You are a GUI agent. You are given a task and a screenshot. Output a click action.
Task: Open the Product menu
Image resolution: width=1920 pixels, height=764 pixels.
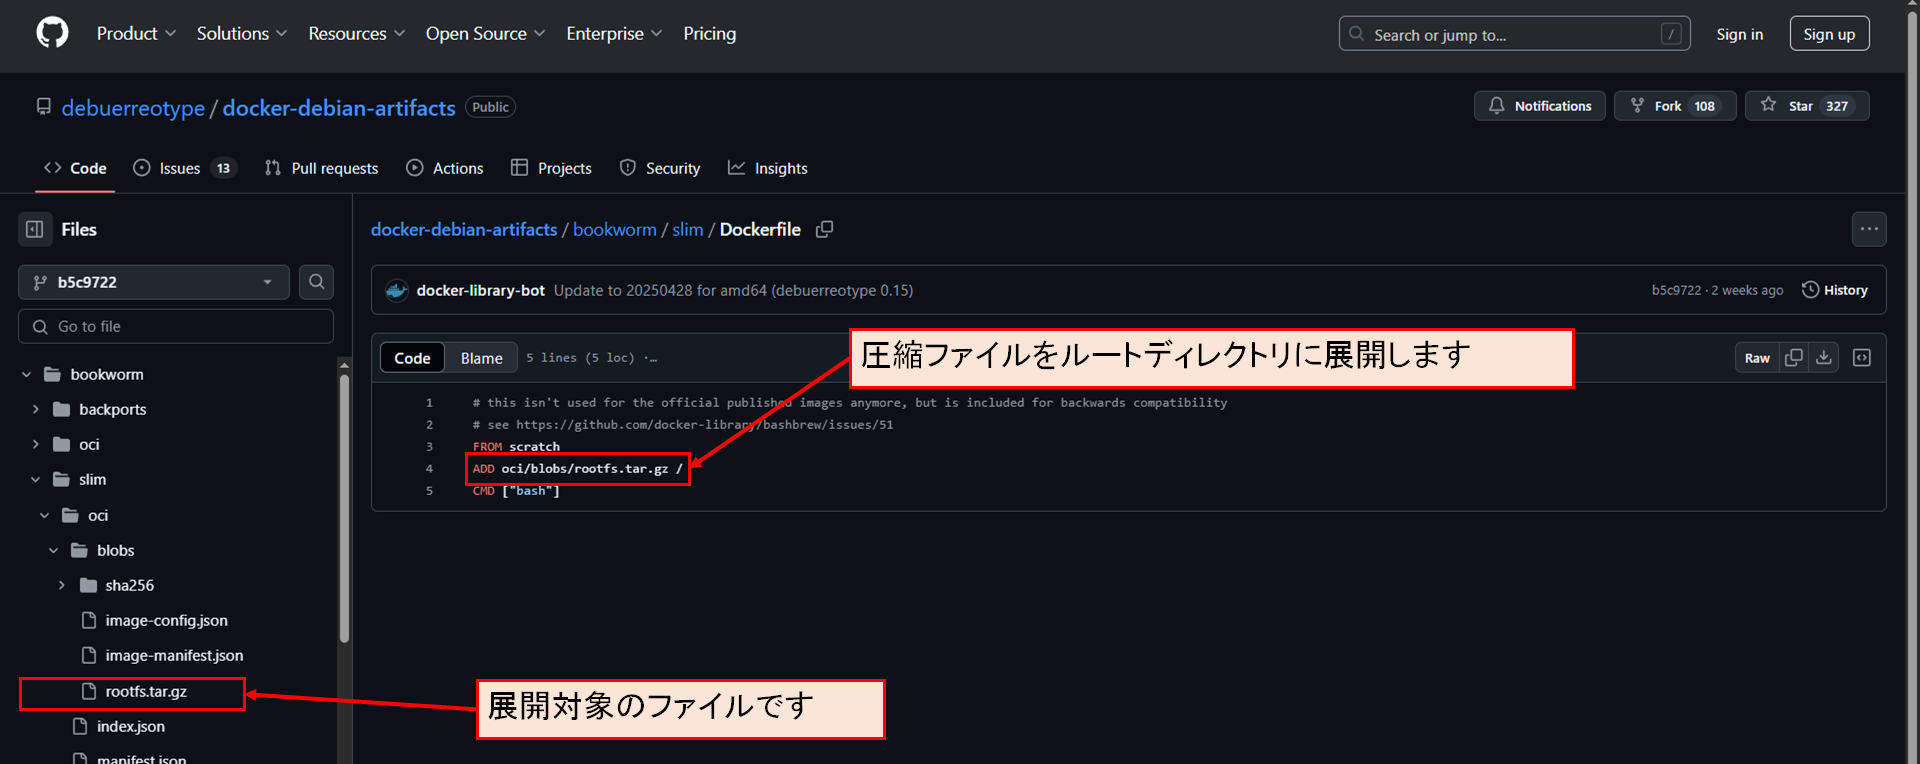pyautogui.click(x=136, y=33)
